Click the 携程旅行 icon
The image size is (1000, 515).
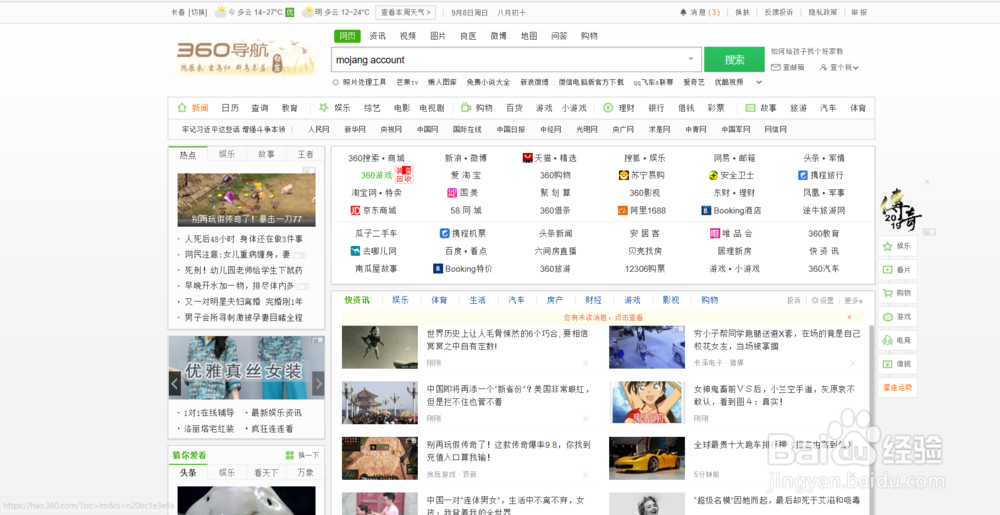(x=803, y=175)
